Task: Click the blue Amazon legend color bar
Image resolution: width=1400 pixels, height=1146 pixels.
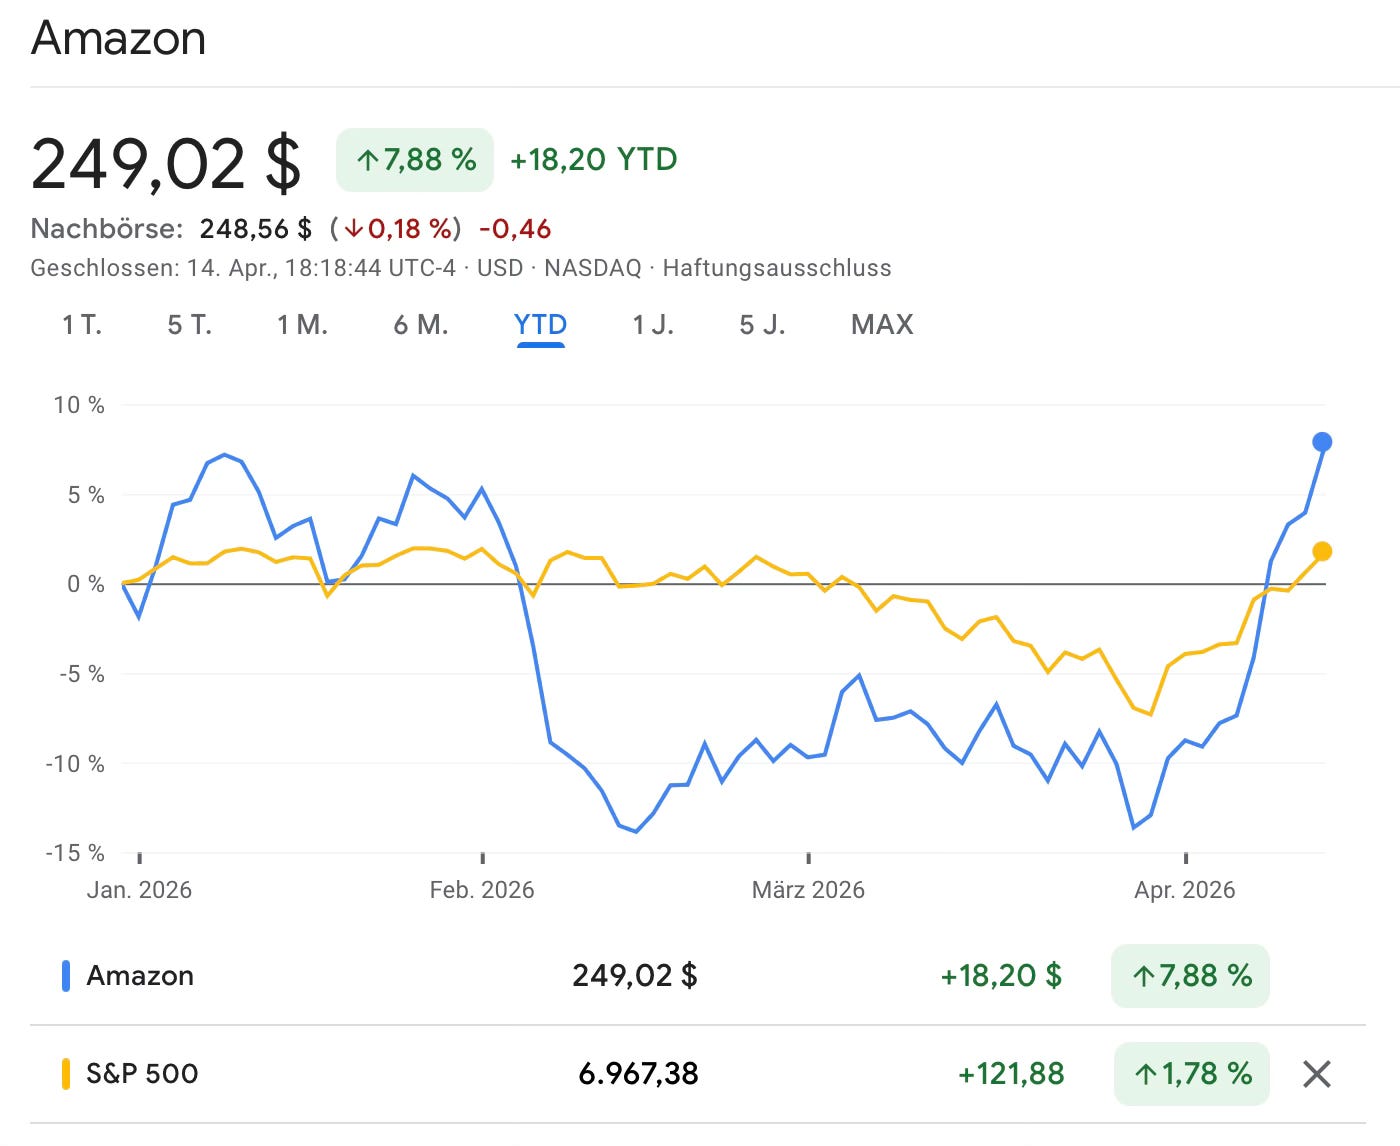Action: point(66,976)
